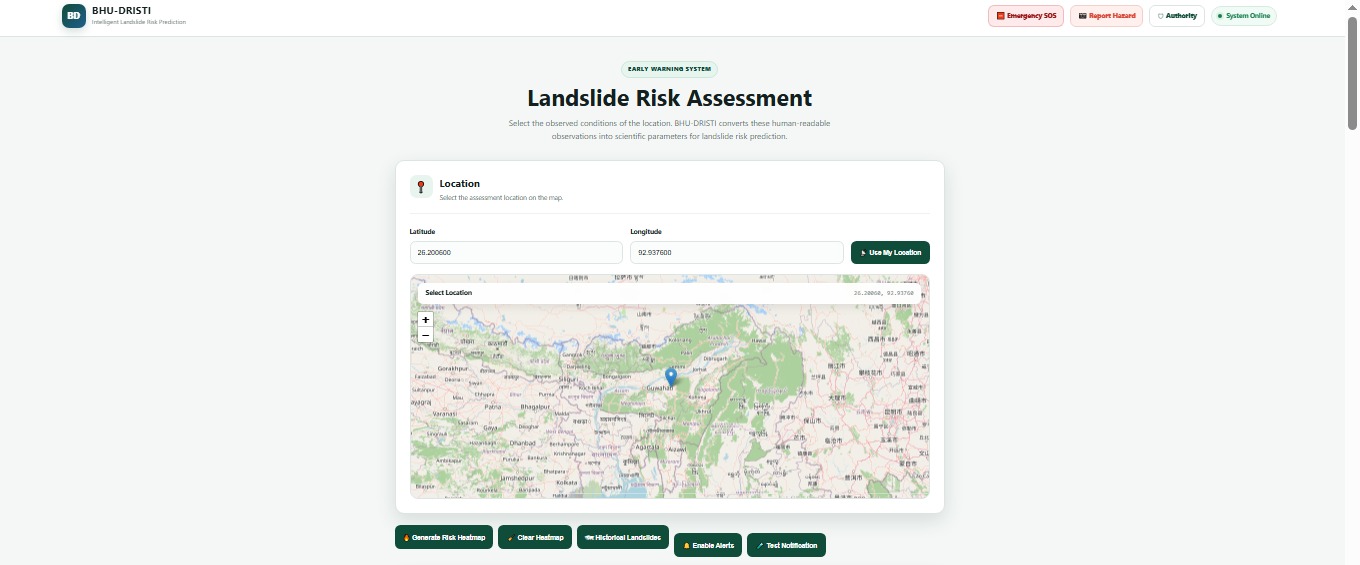1360x565 pixels.
Task: Zoom out the map with minus
Action: pos(425,335)
